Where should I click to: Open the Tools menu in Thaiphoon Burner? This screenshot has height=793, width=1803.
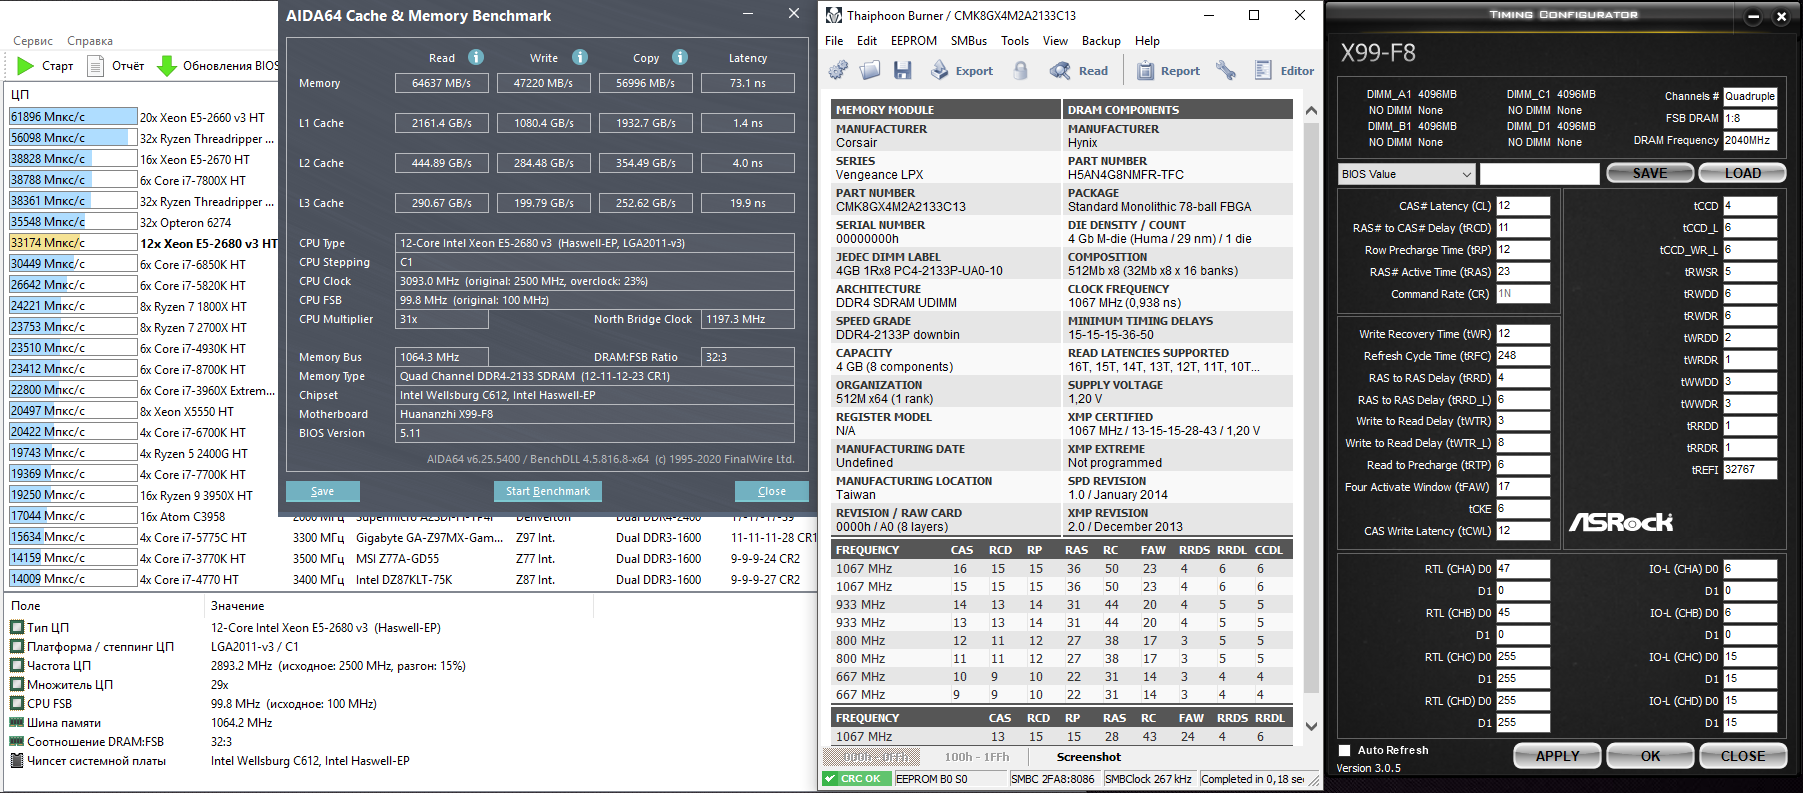pos(1015,41)
